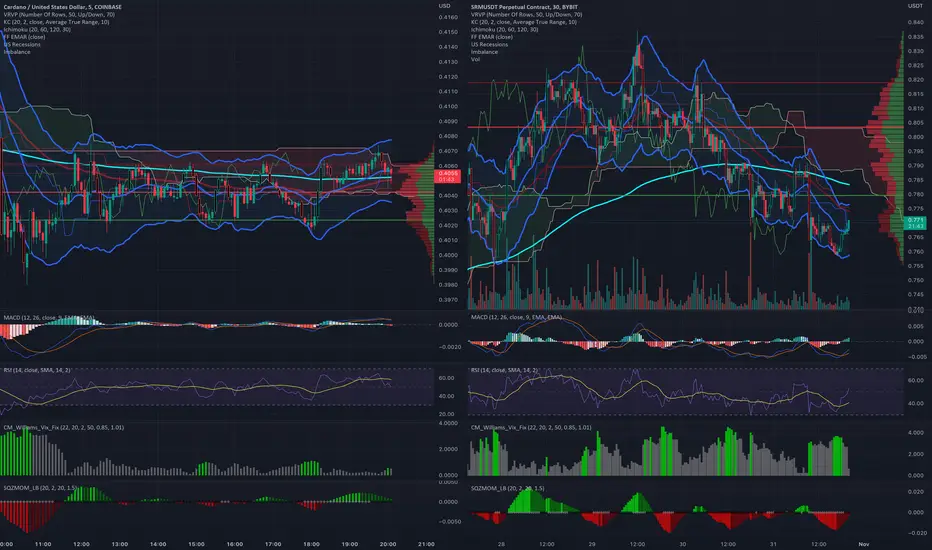Viewport: 932px width, 550px height.
Task: Click RSI pane label on SRMUSDT chart
Action: coord(505,370)
